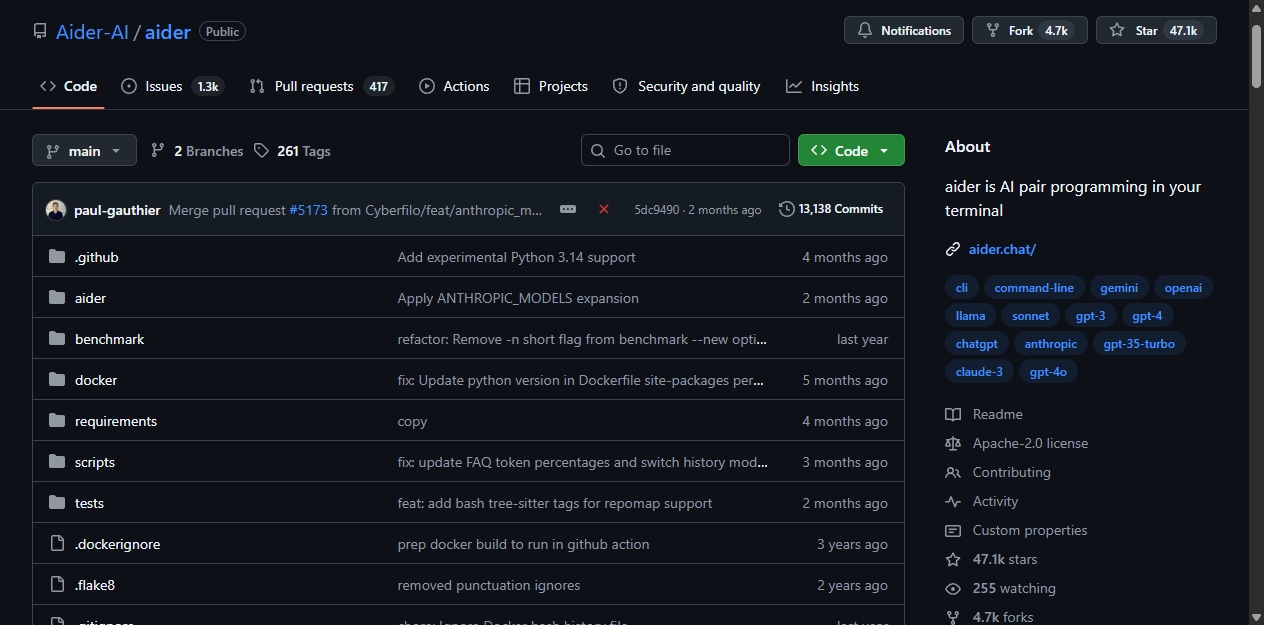
Task: Click the repository icon beside Aider-AI
Action: pos(40,31)
